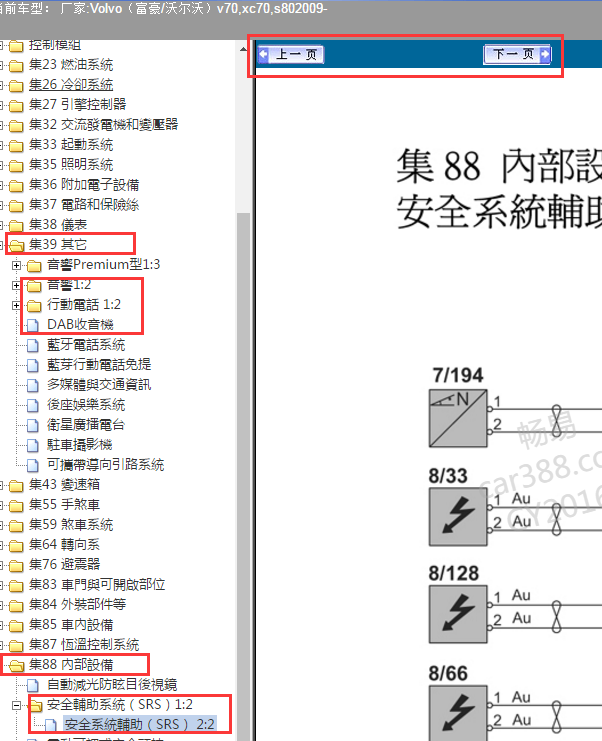Select 集27 引擎控制器 in the tree

point(77,104)
